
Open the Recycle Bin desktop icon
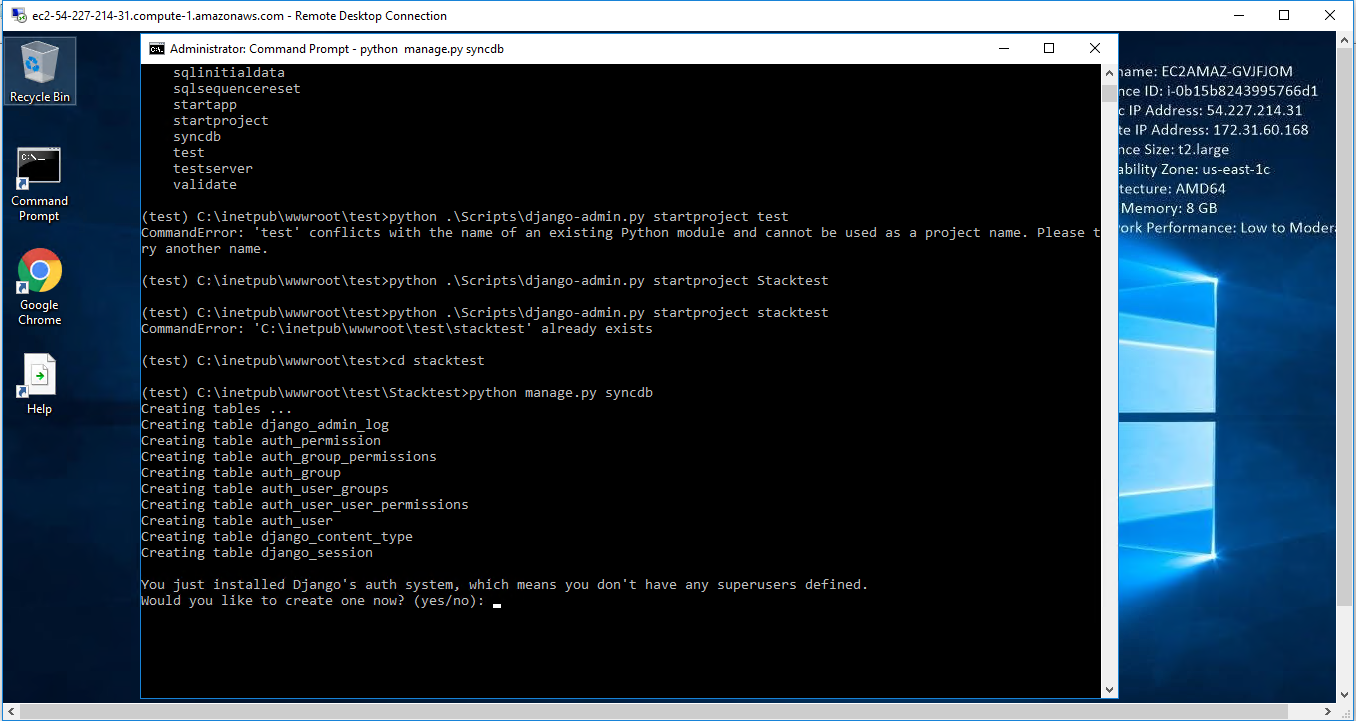tap(39, 70)
